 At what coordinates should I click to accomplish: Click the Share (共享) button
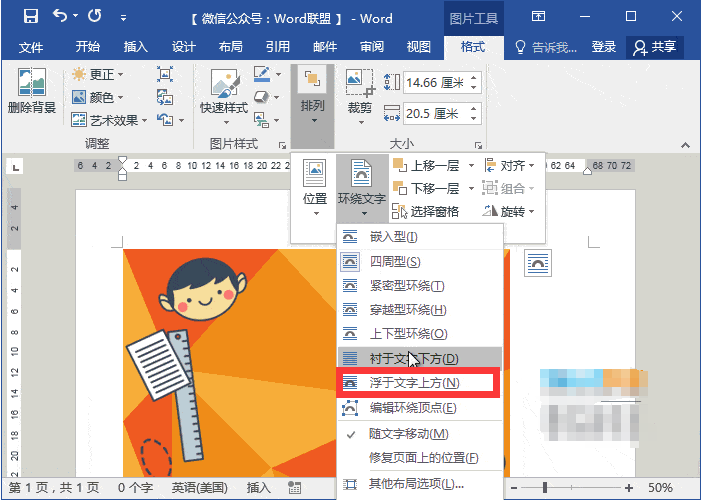pyautogui.click(x=655, y=47)
